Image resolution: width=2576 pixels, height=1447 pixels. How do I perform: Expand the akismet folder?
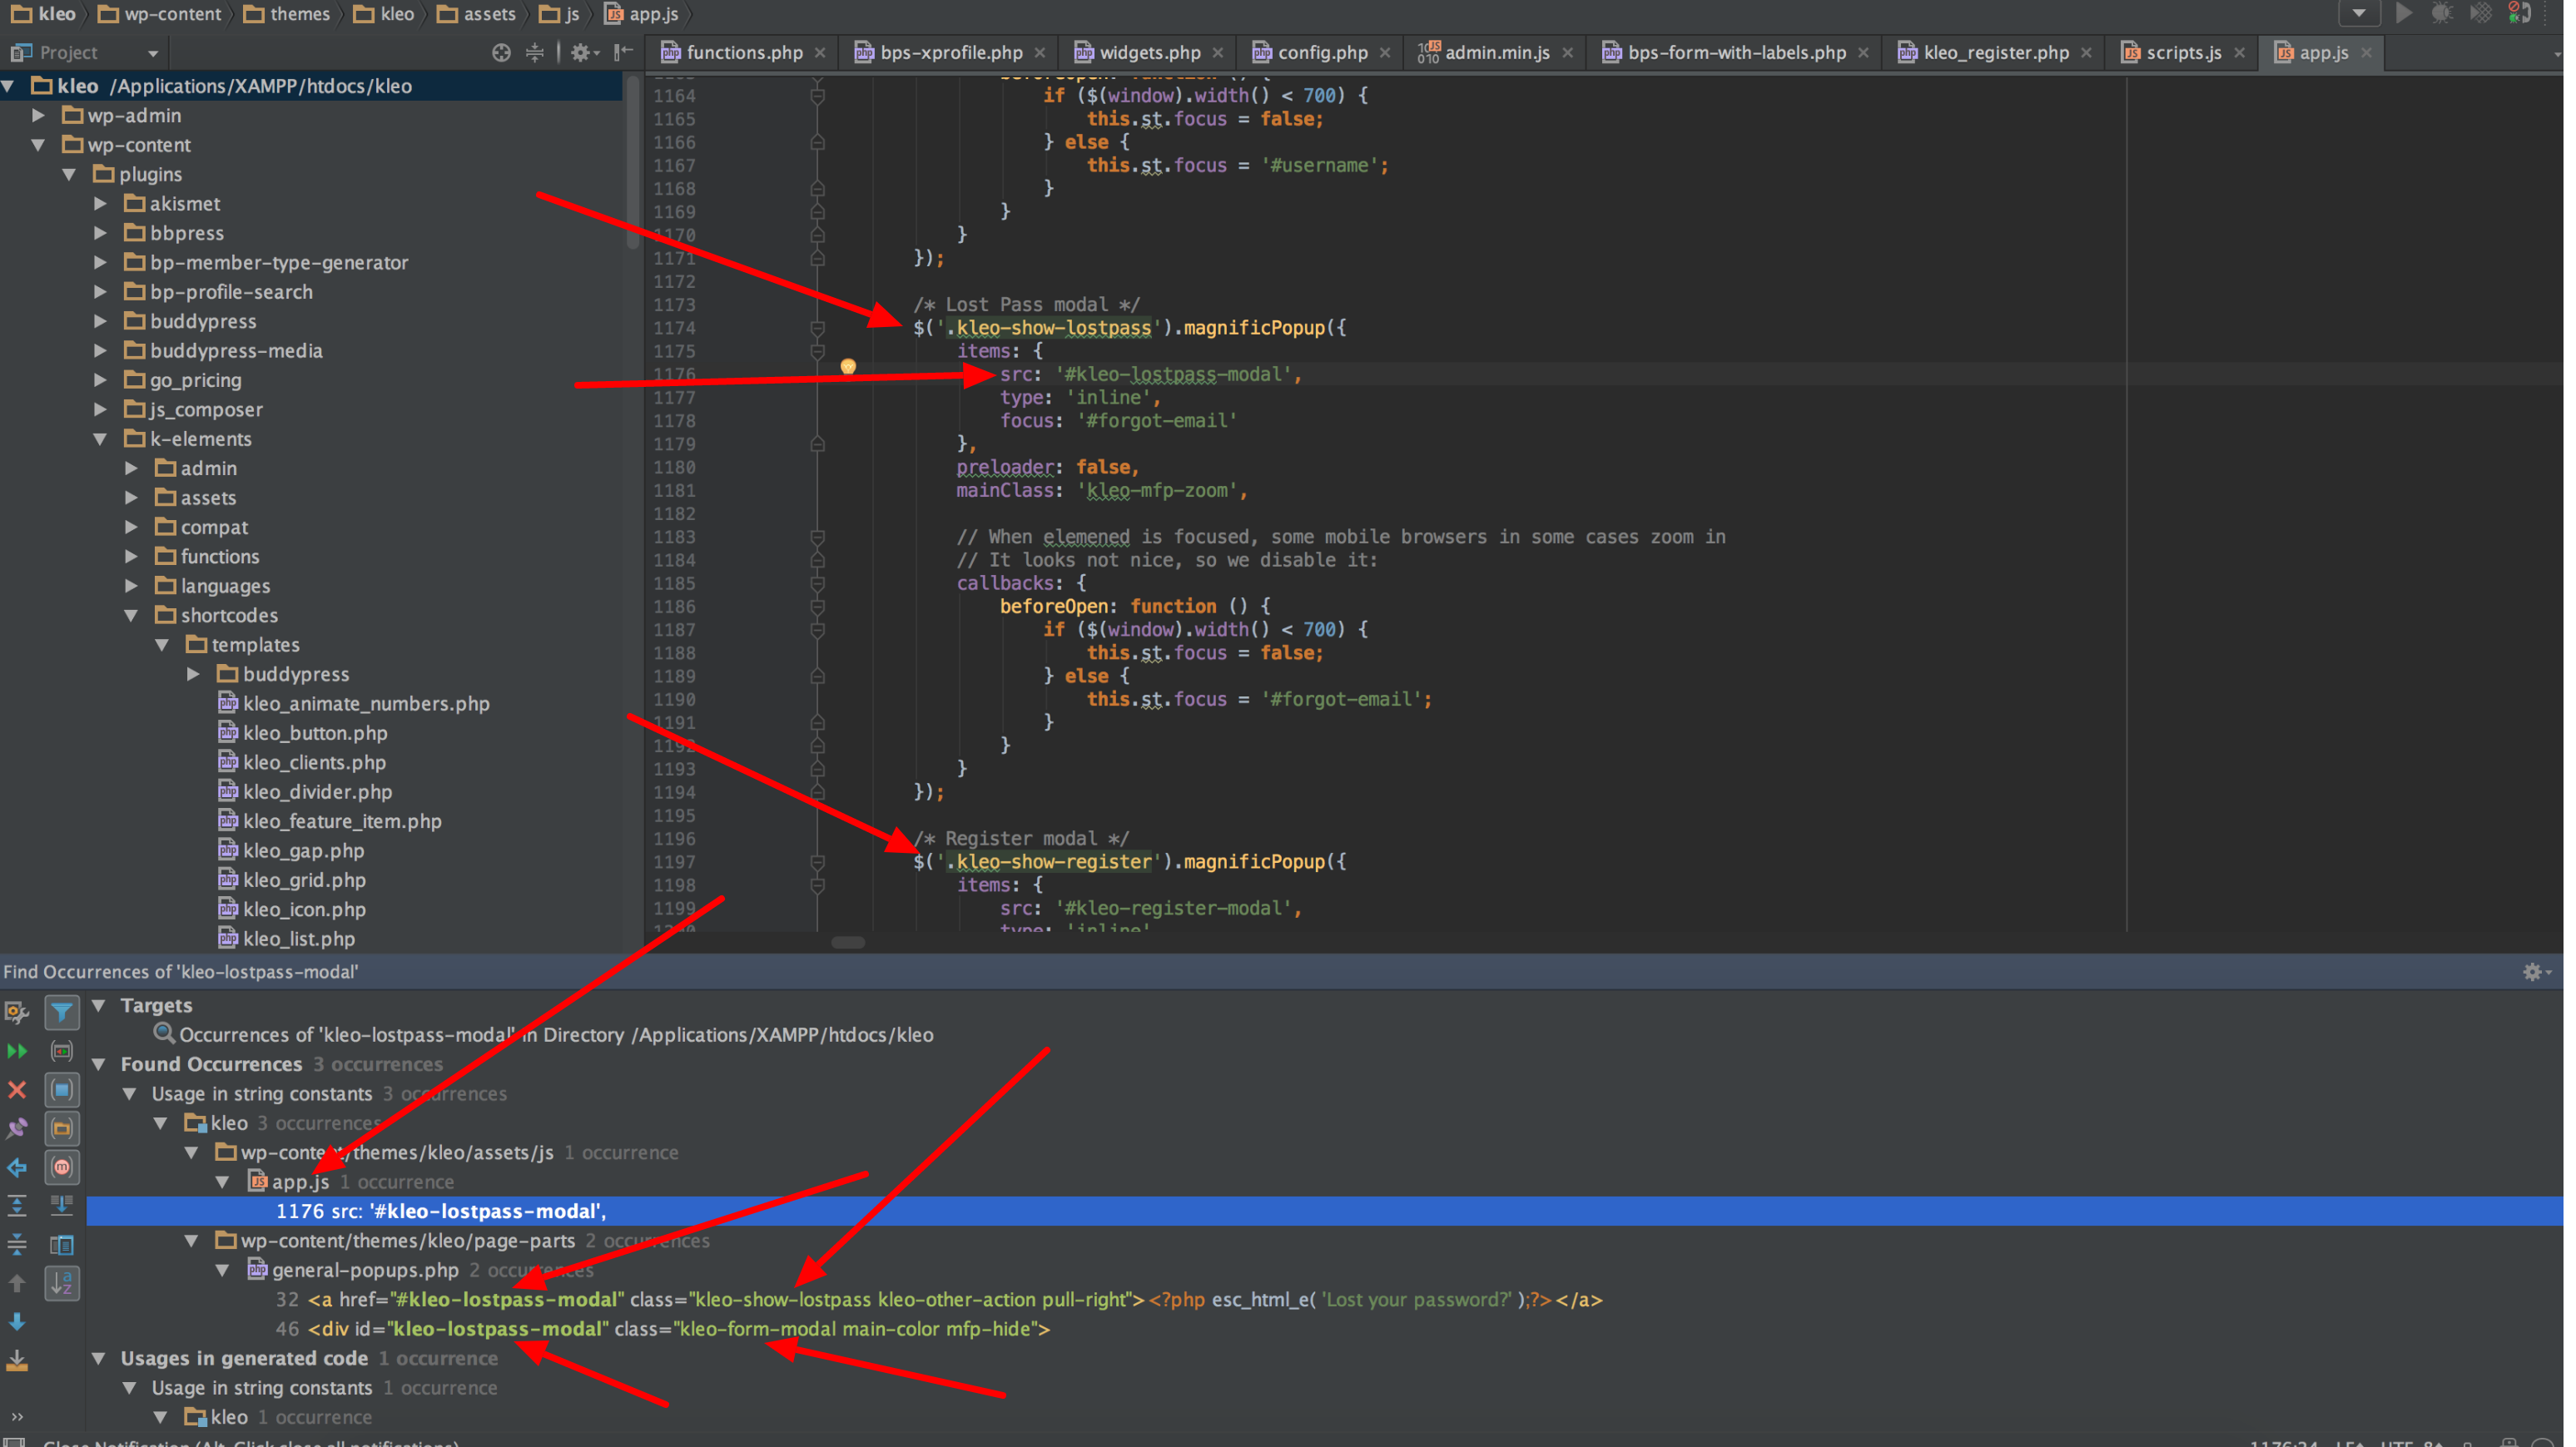click(101, 204)
